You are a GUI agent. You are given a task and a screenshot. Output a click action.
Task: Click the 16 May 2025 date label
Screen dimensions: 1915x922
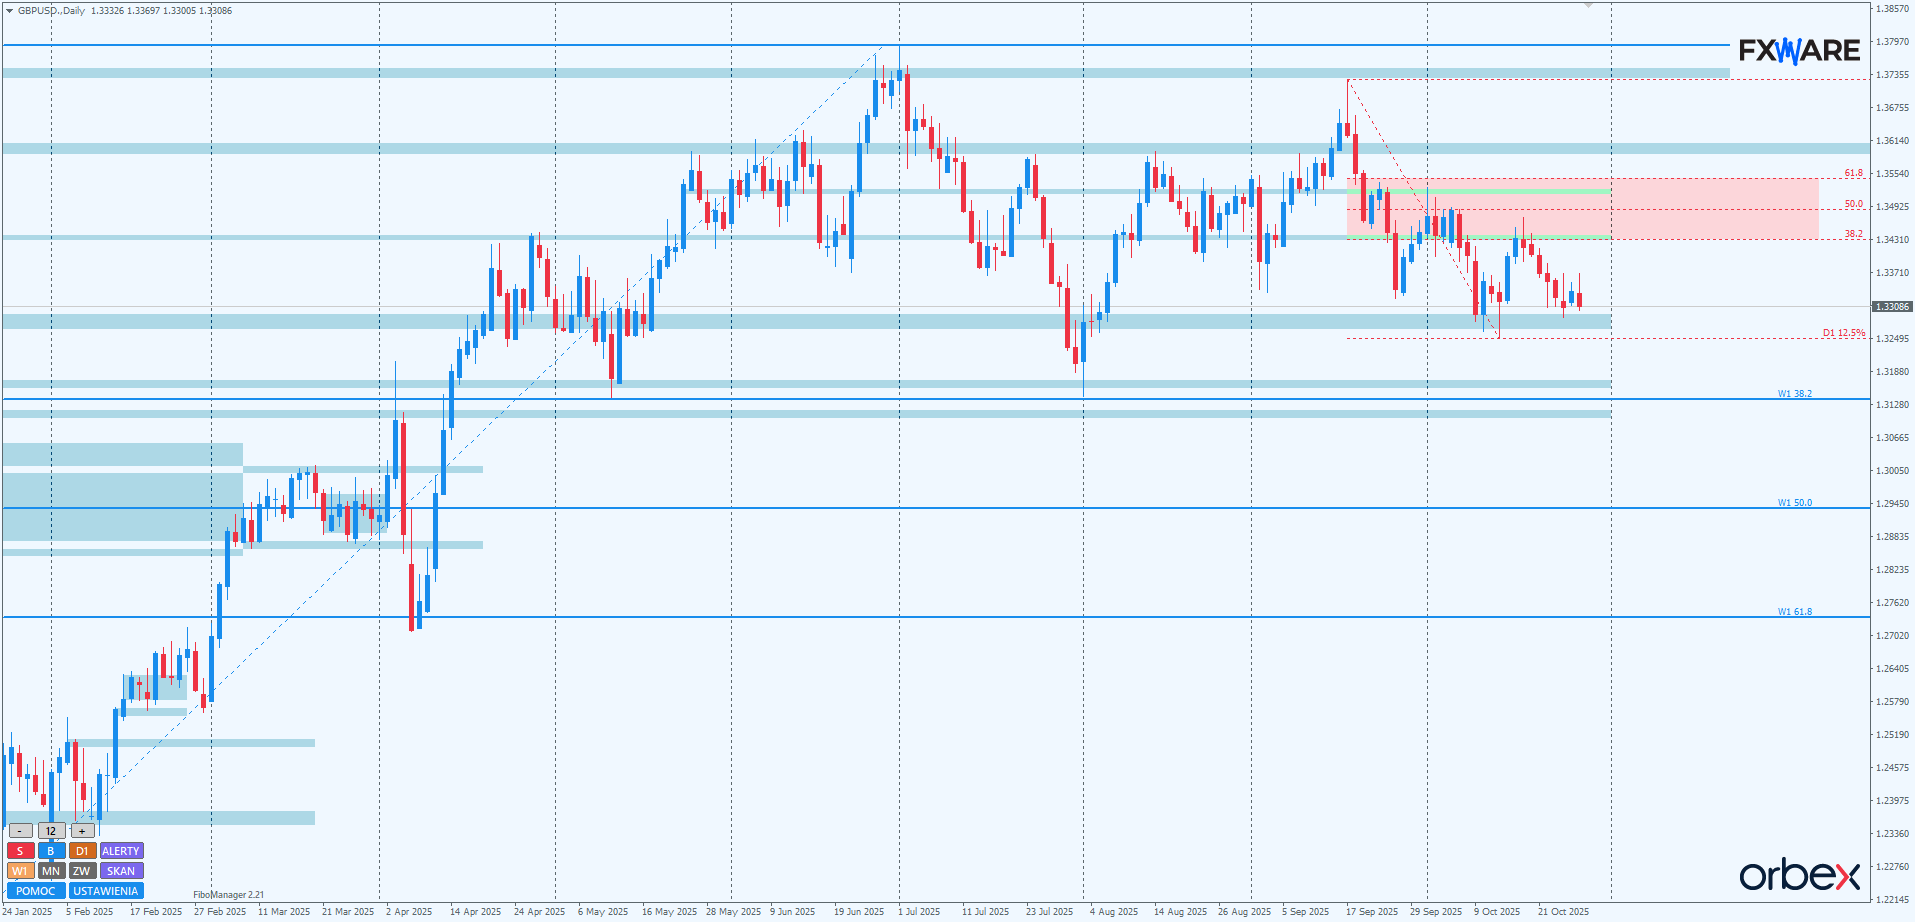pos(669,912)
